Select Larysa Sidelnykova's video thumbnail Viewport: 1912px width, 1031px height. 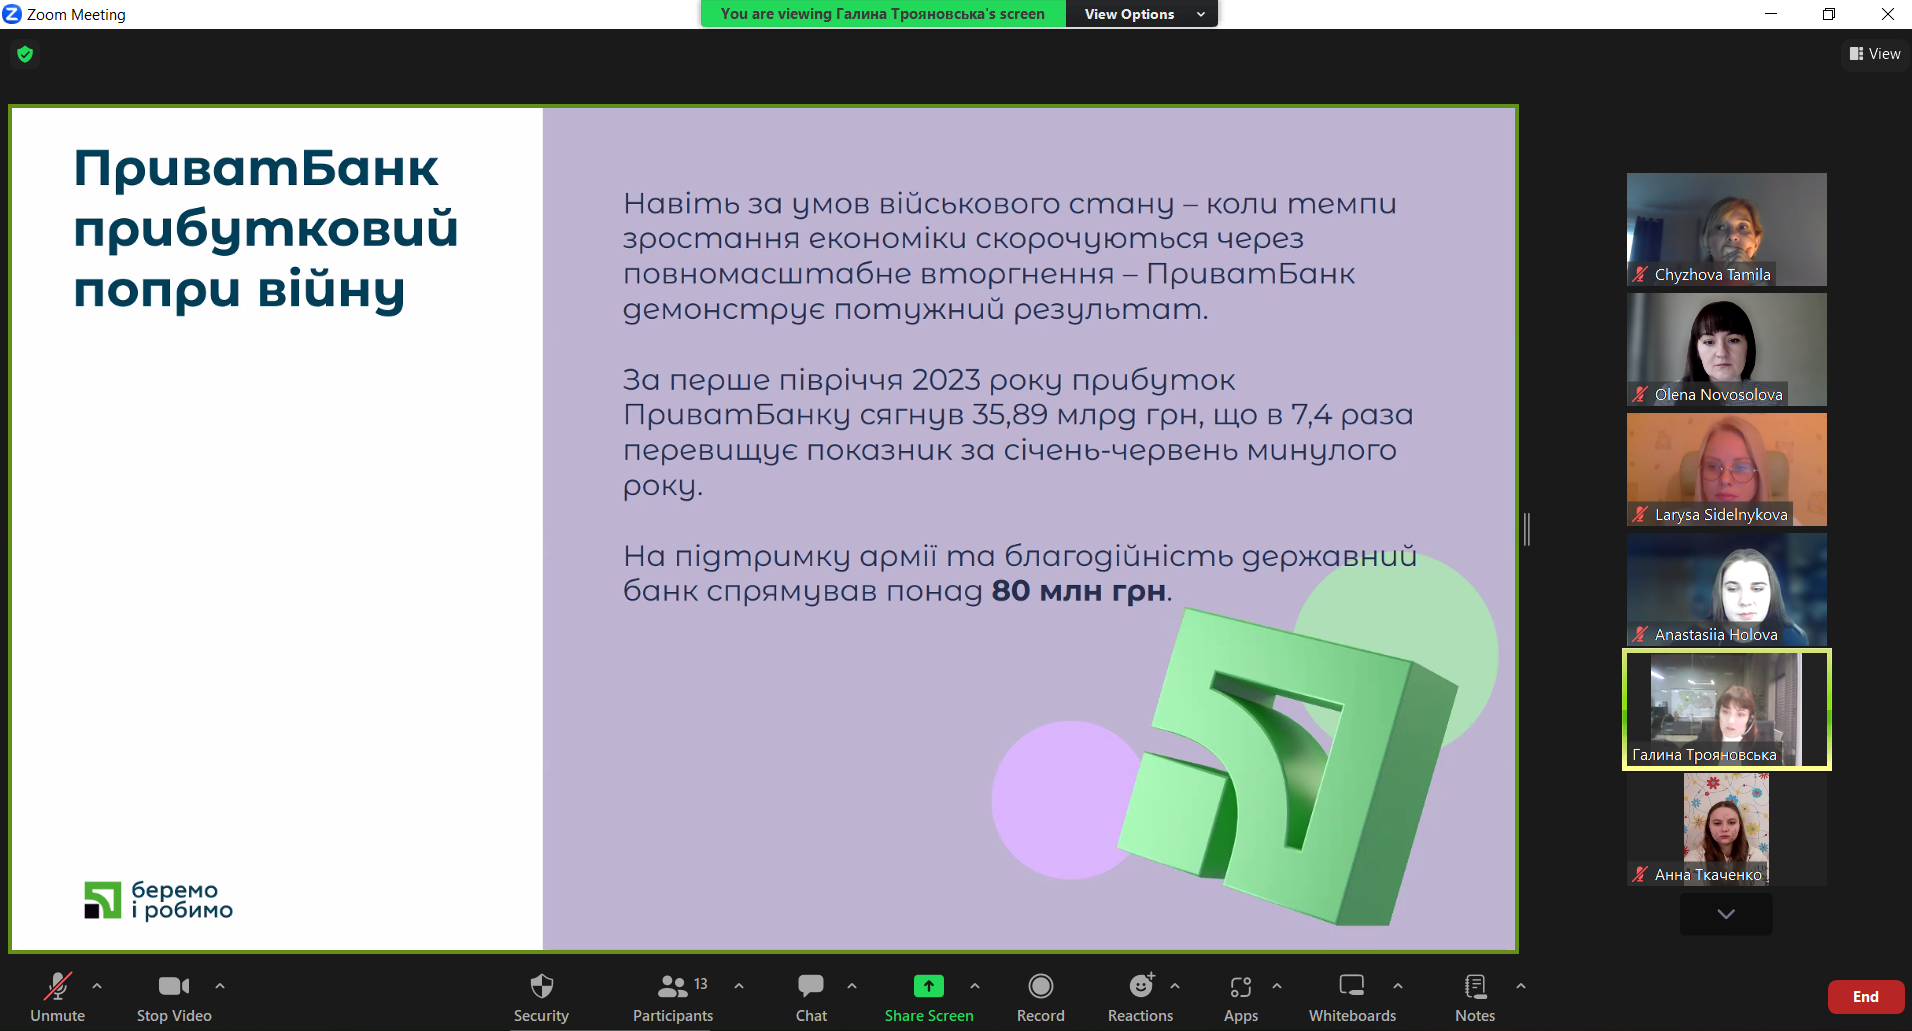(x=1726, y=469)
